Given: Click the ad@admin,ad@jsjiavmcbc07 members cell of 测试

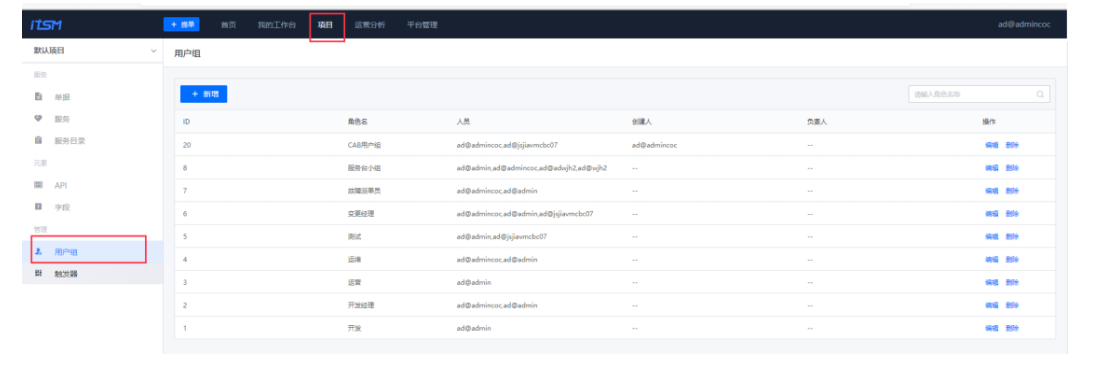Looking at the screenshot, I should click(x=501, y=236).
